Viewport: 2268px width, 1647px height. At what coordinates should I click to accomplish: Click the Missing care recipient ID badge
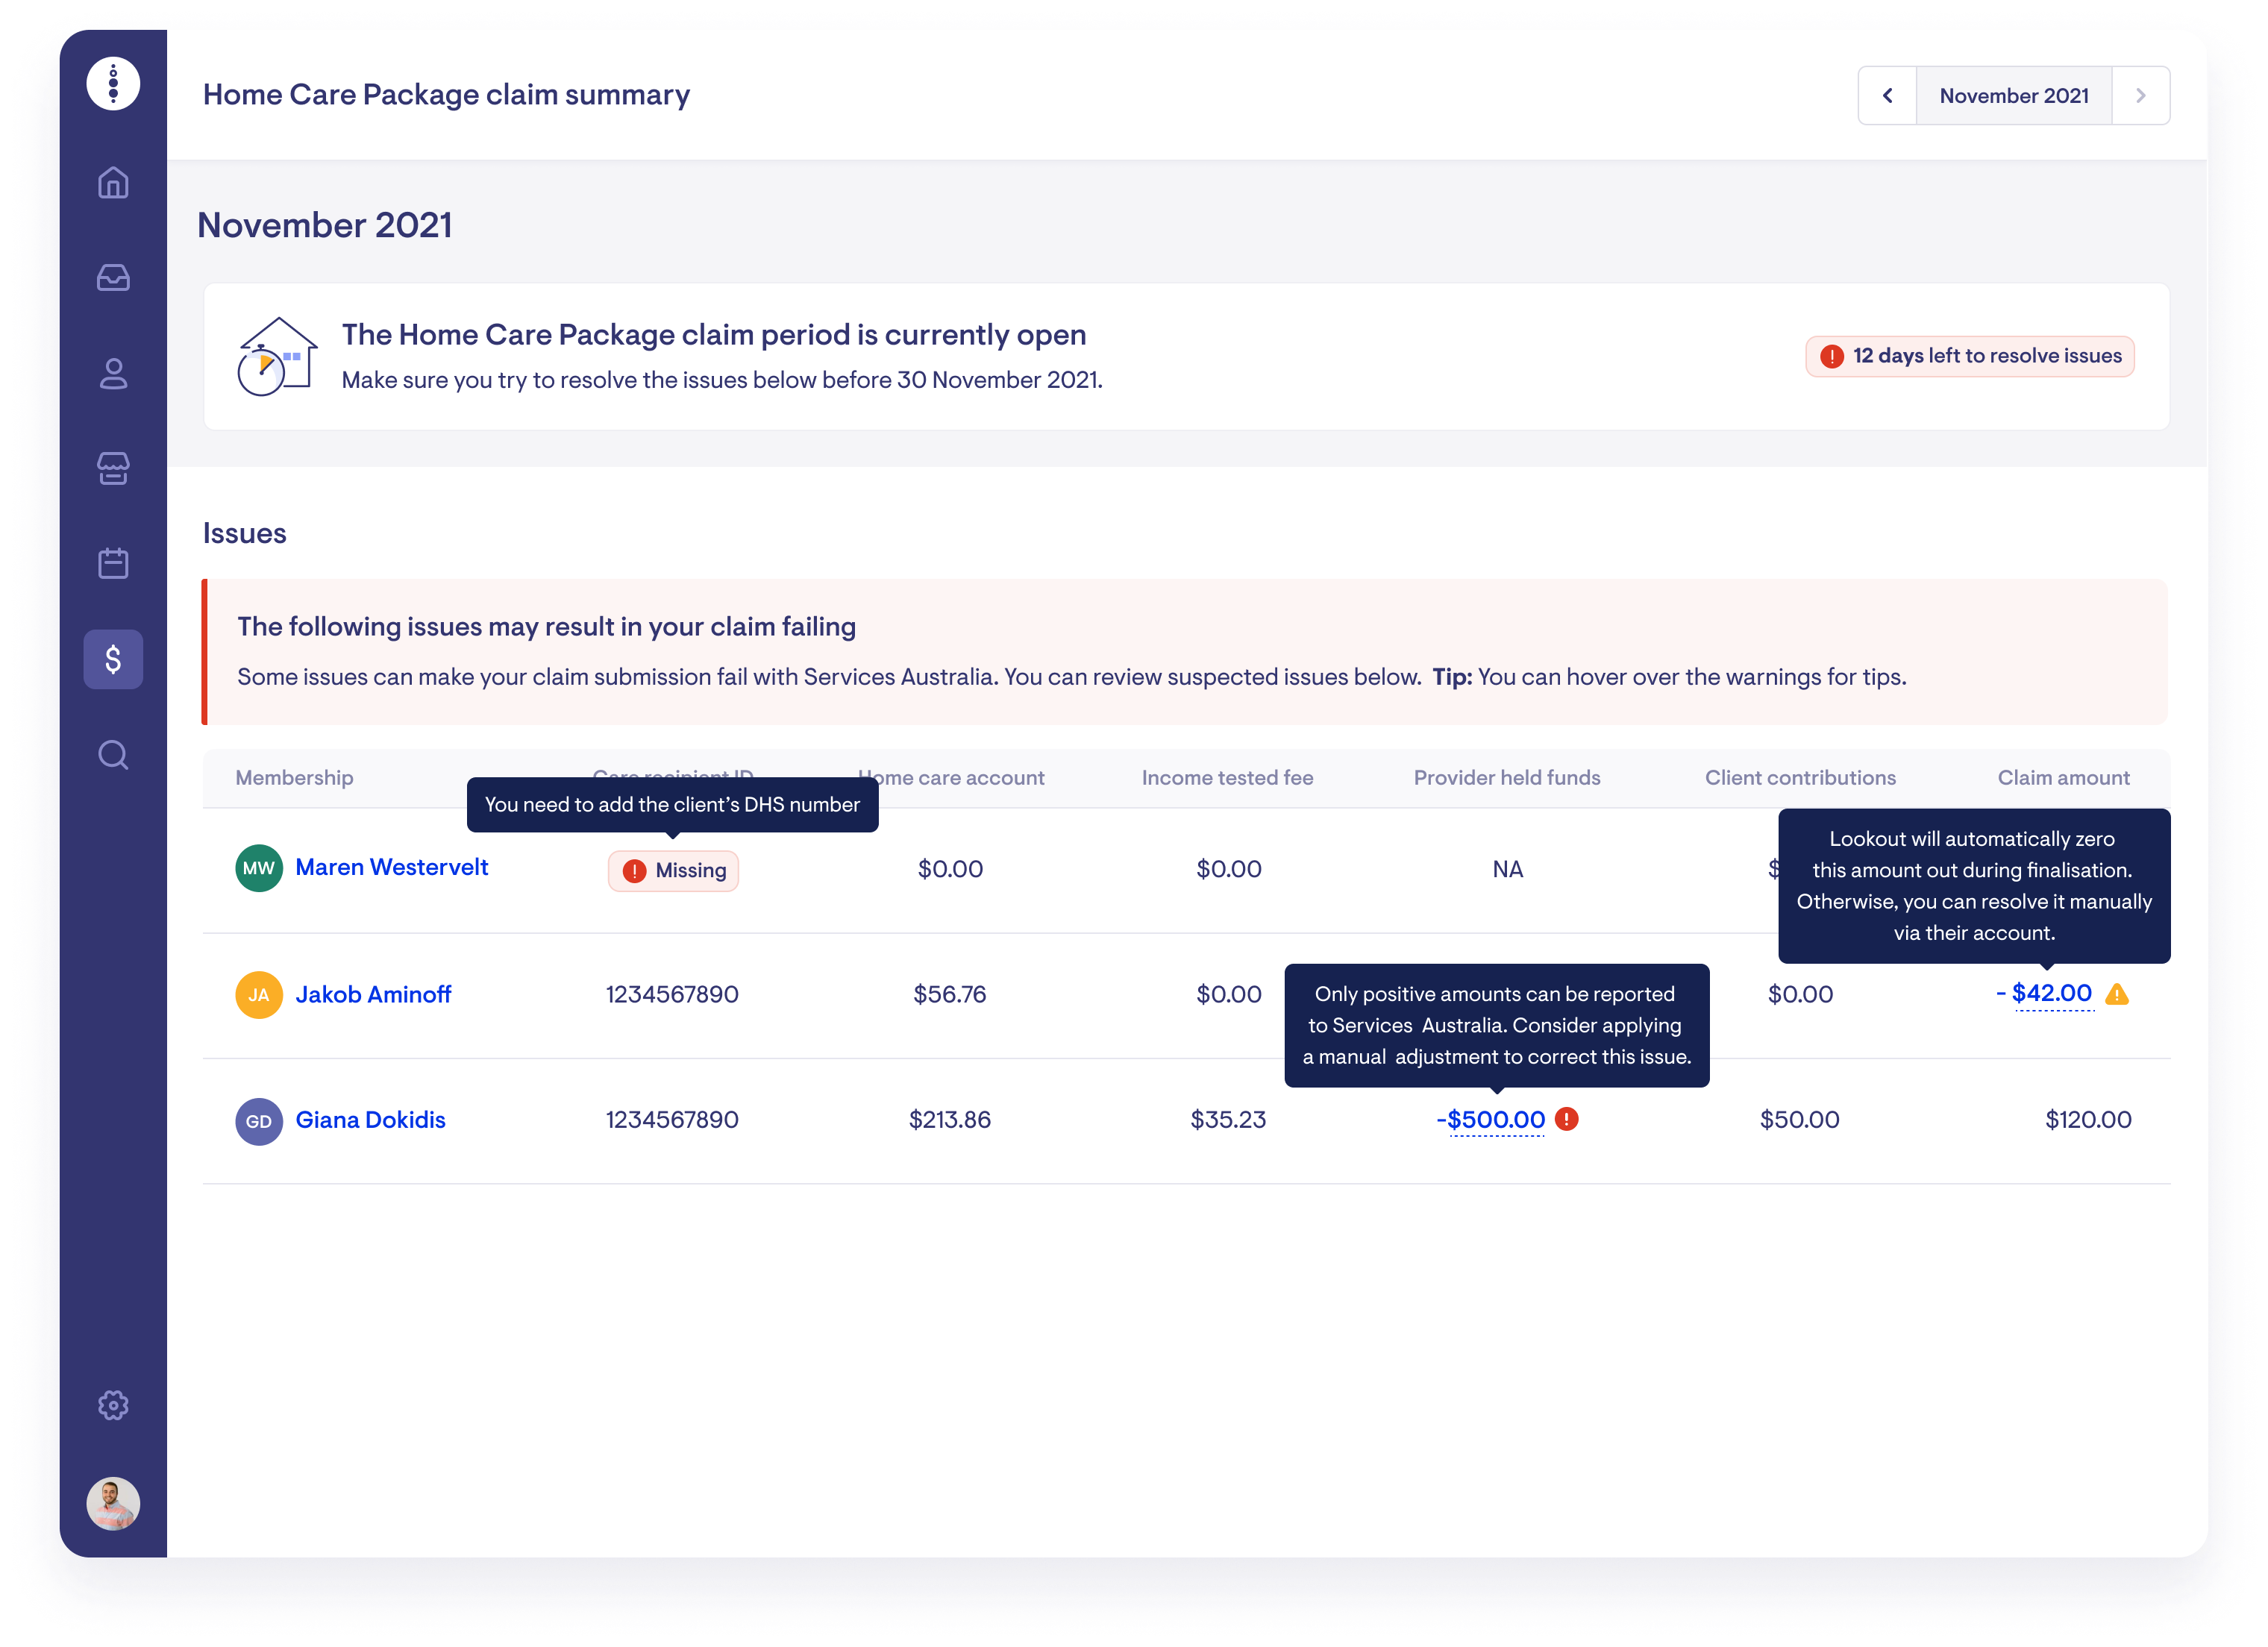pos(673,871)
